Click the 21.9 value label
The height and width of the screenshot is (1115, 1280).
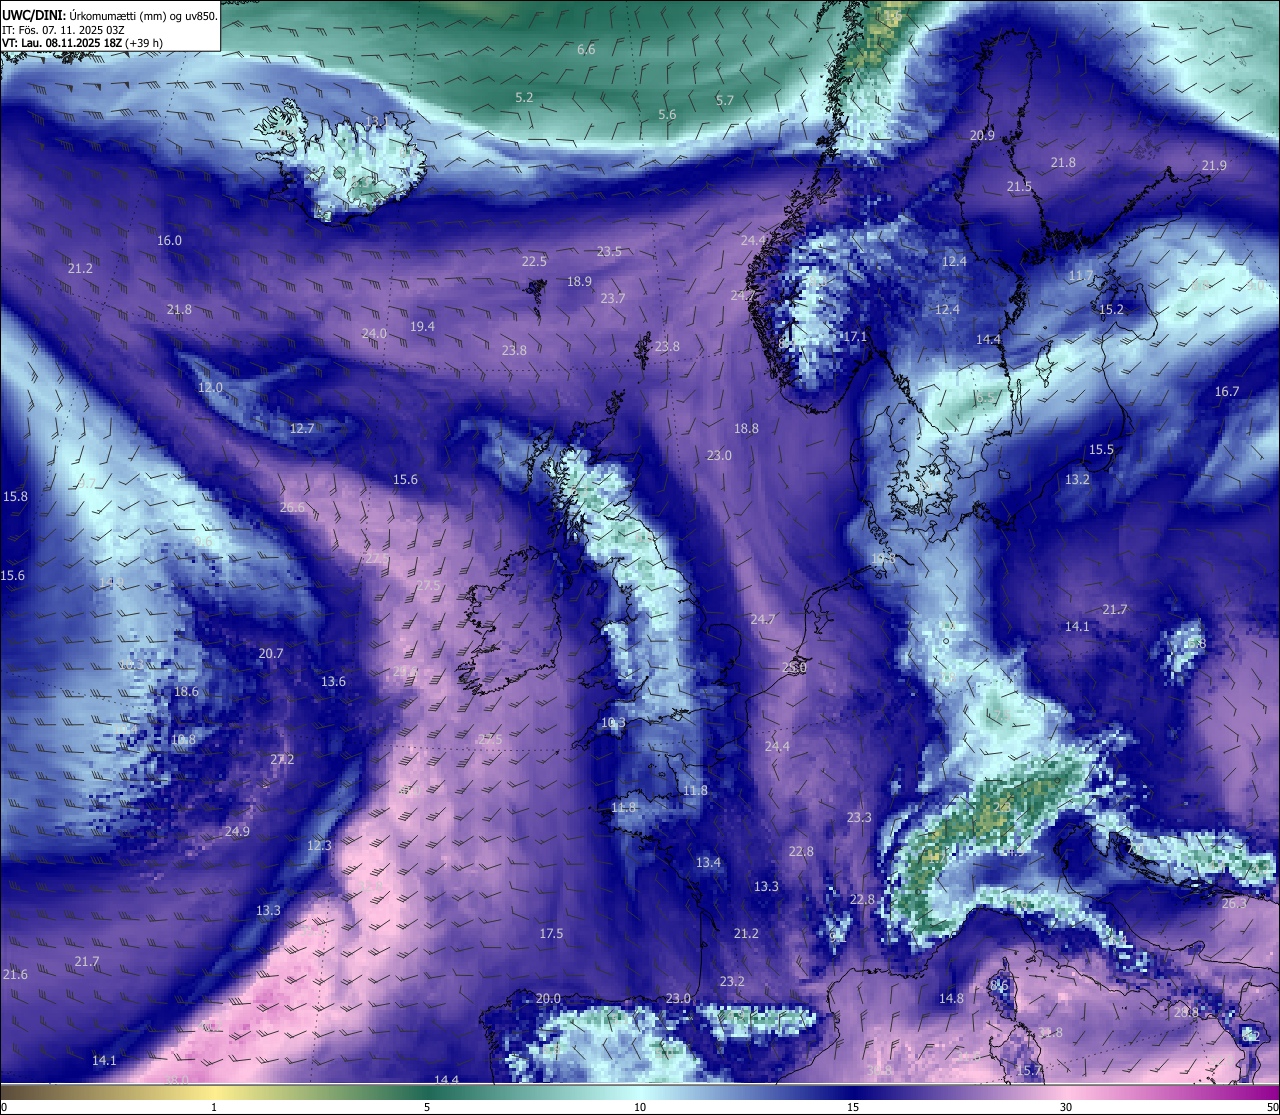(x=1214, y=166)
